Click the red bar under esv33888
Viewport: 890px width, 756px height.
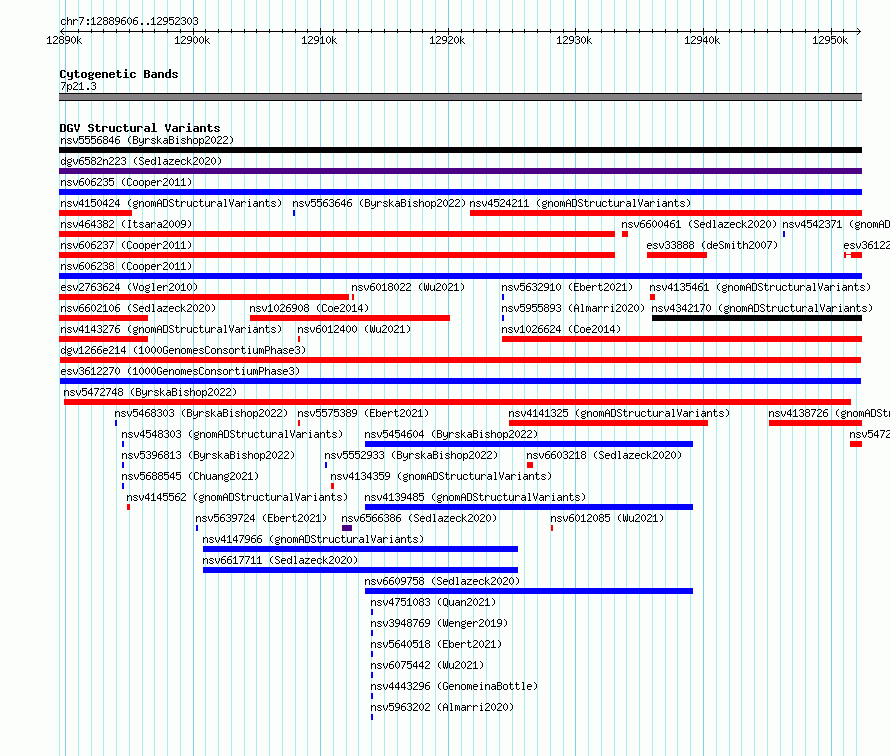pos(677,255)
